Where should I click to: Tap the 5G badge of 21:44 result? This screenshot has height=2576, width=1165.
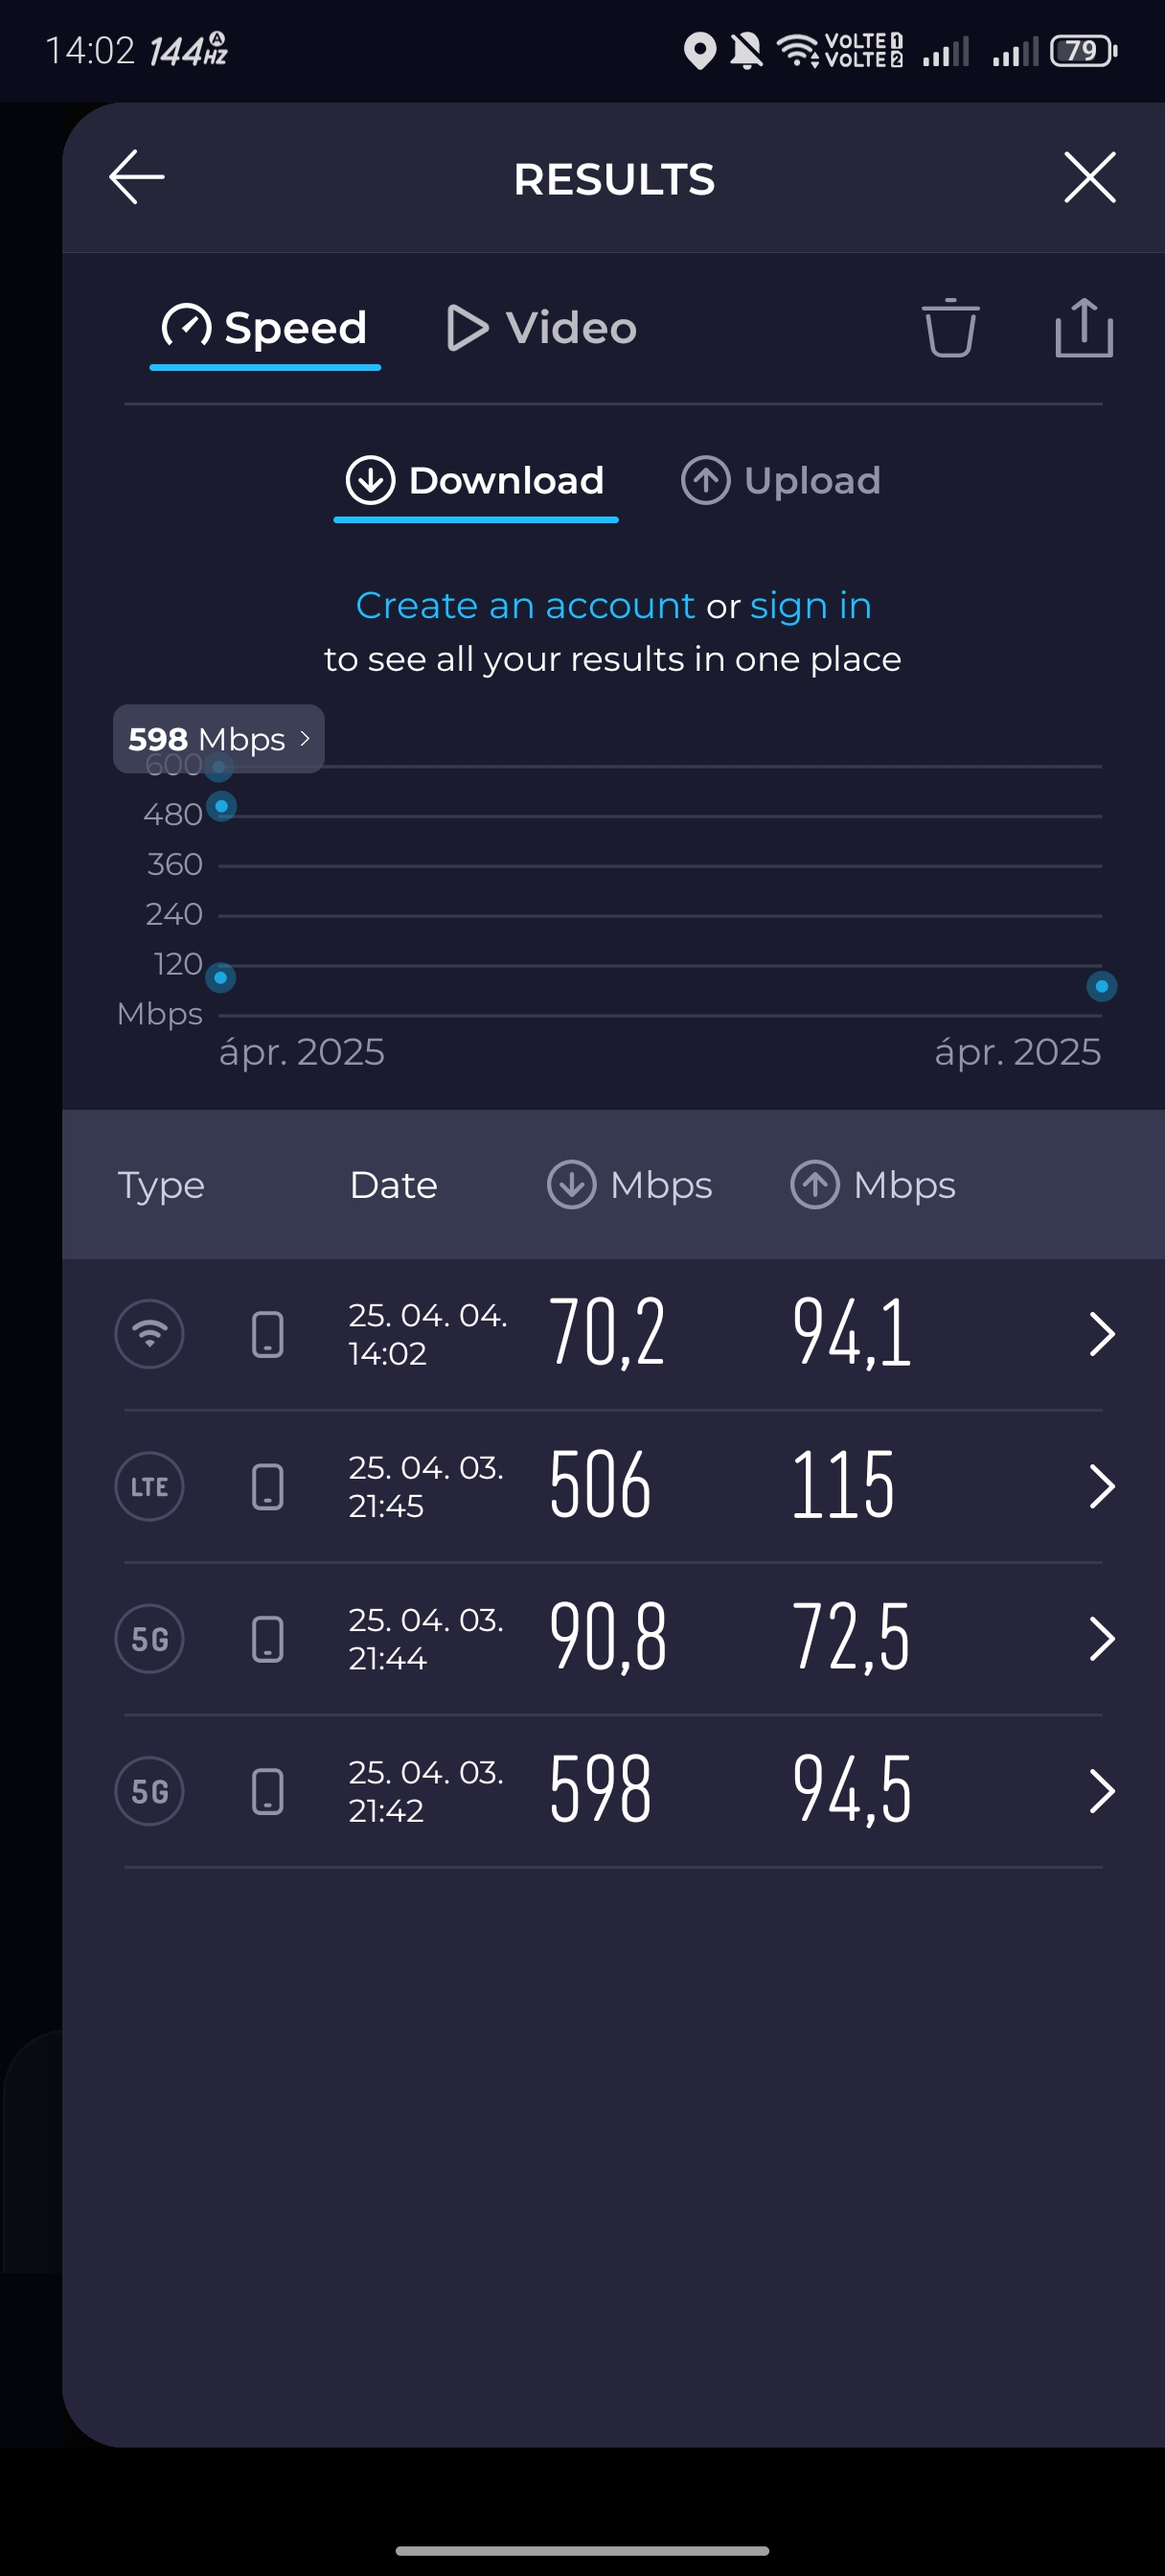150,1638
